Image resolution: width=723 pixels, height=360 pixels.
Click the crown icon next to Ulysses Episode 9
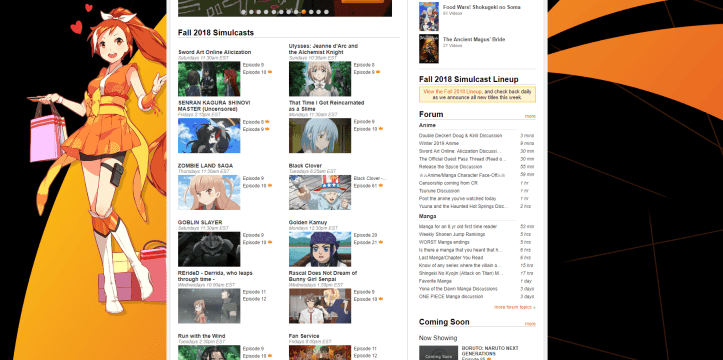click(x=378, y=72)
